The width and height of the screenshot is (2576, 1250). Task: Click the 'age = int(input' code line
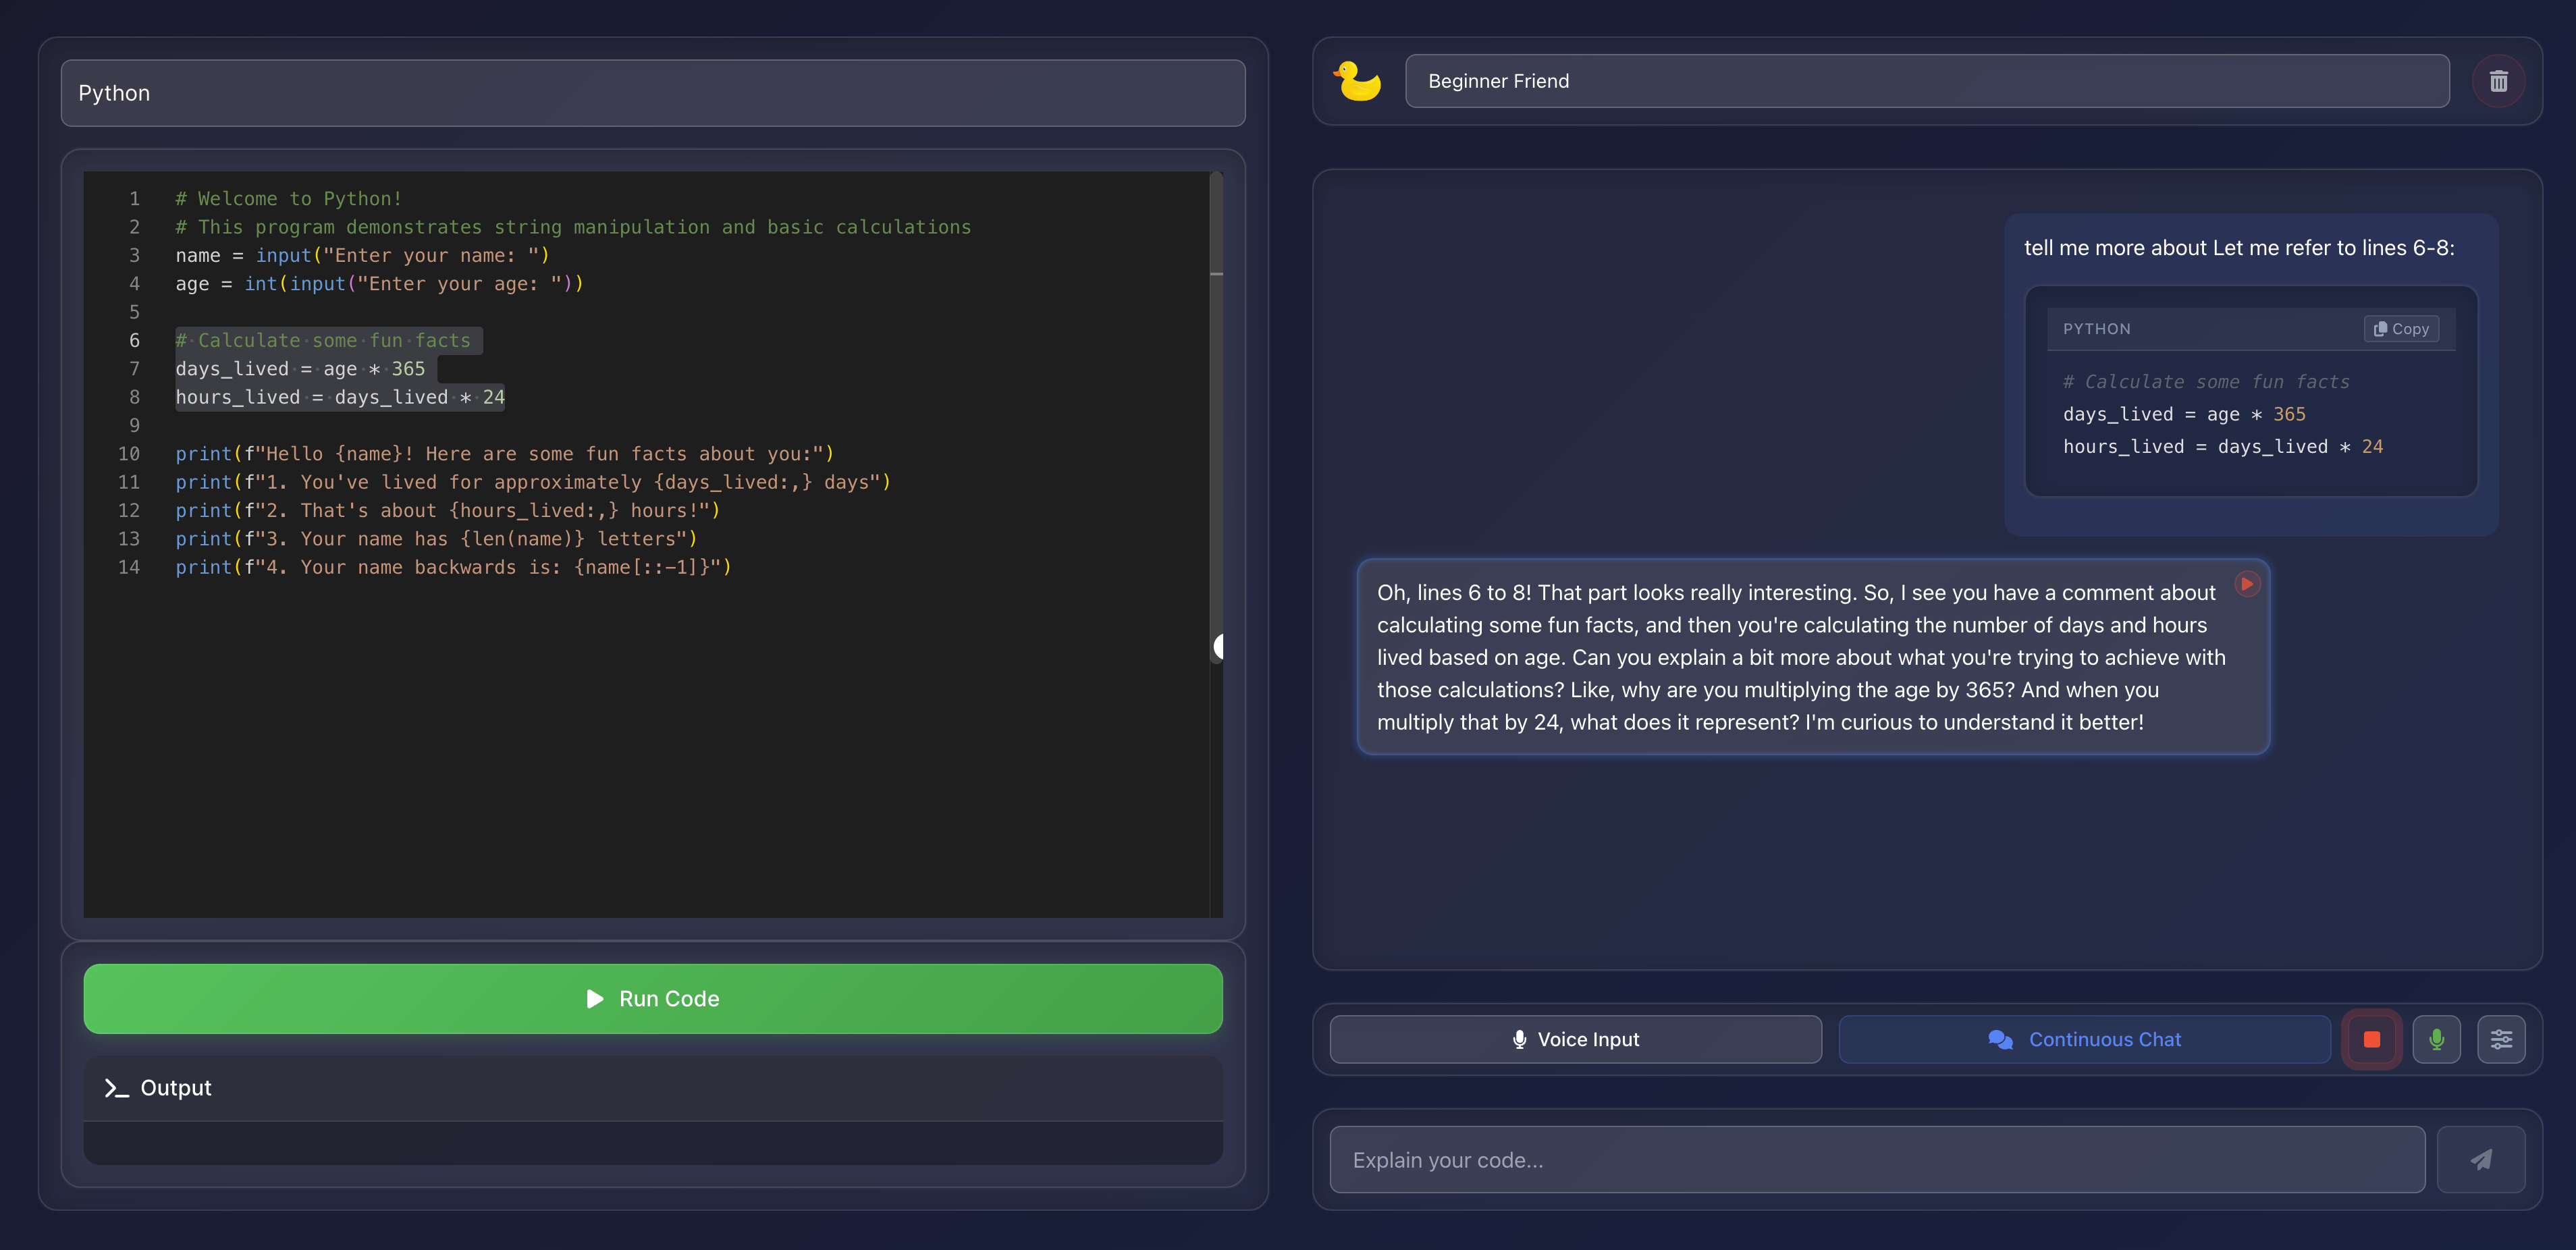pos(380,284)
